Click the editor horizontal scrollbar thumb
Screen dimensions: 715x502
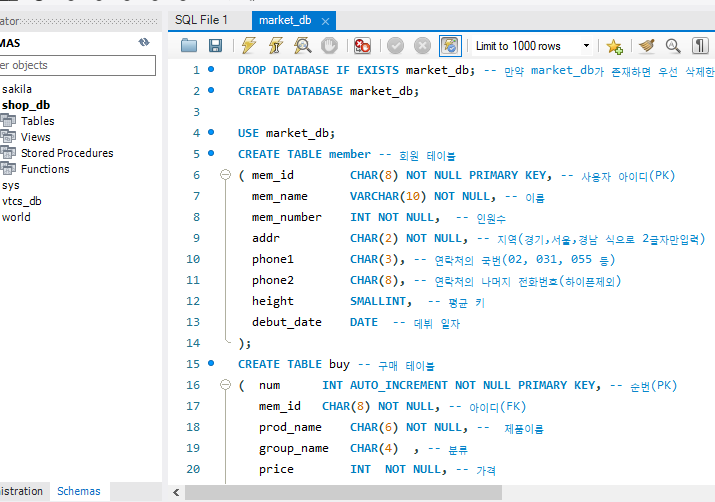343,492
